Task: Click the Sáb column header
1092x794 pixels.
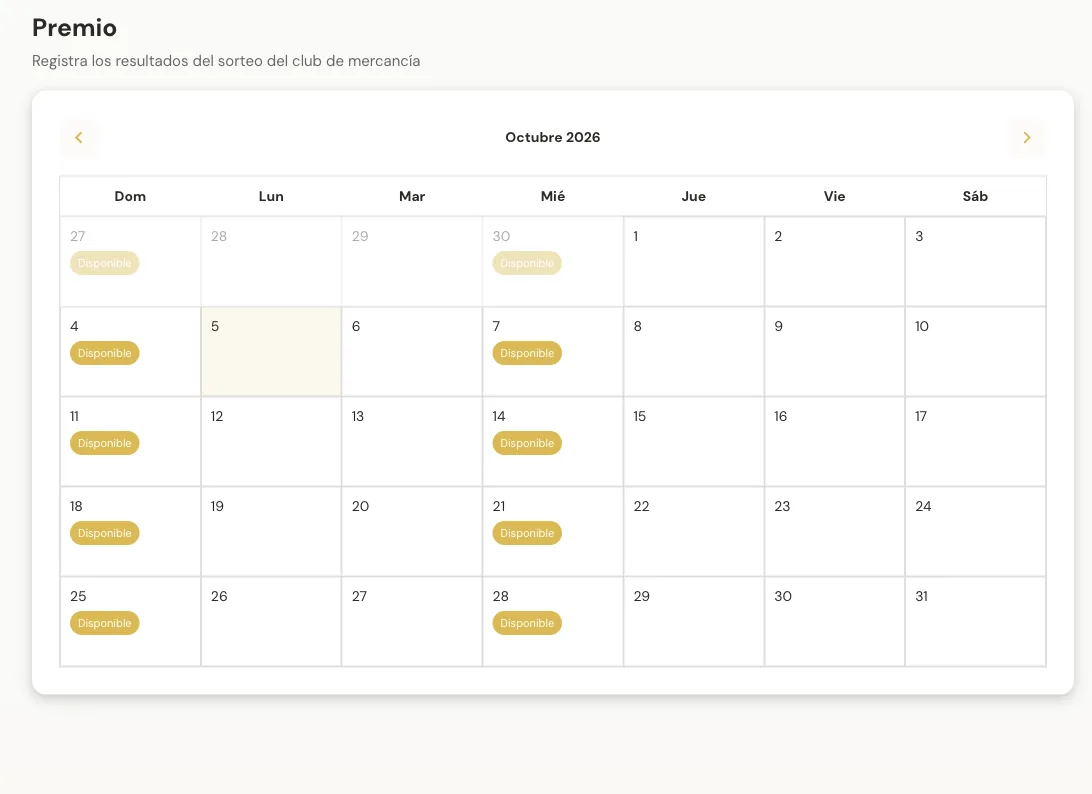Action: tap(975, 196)
